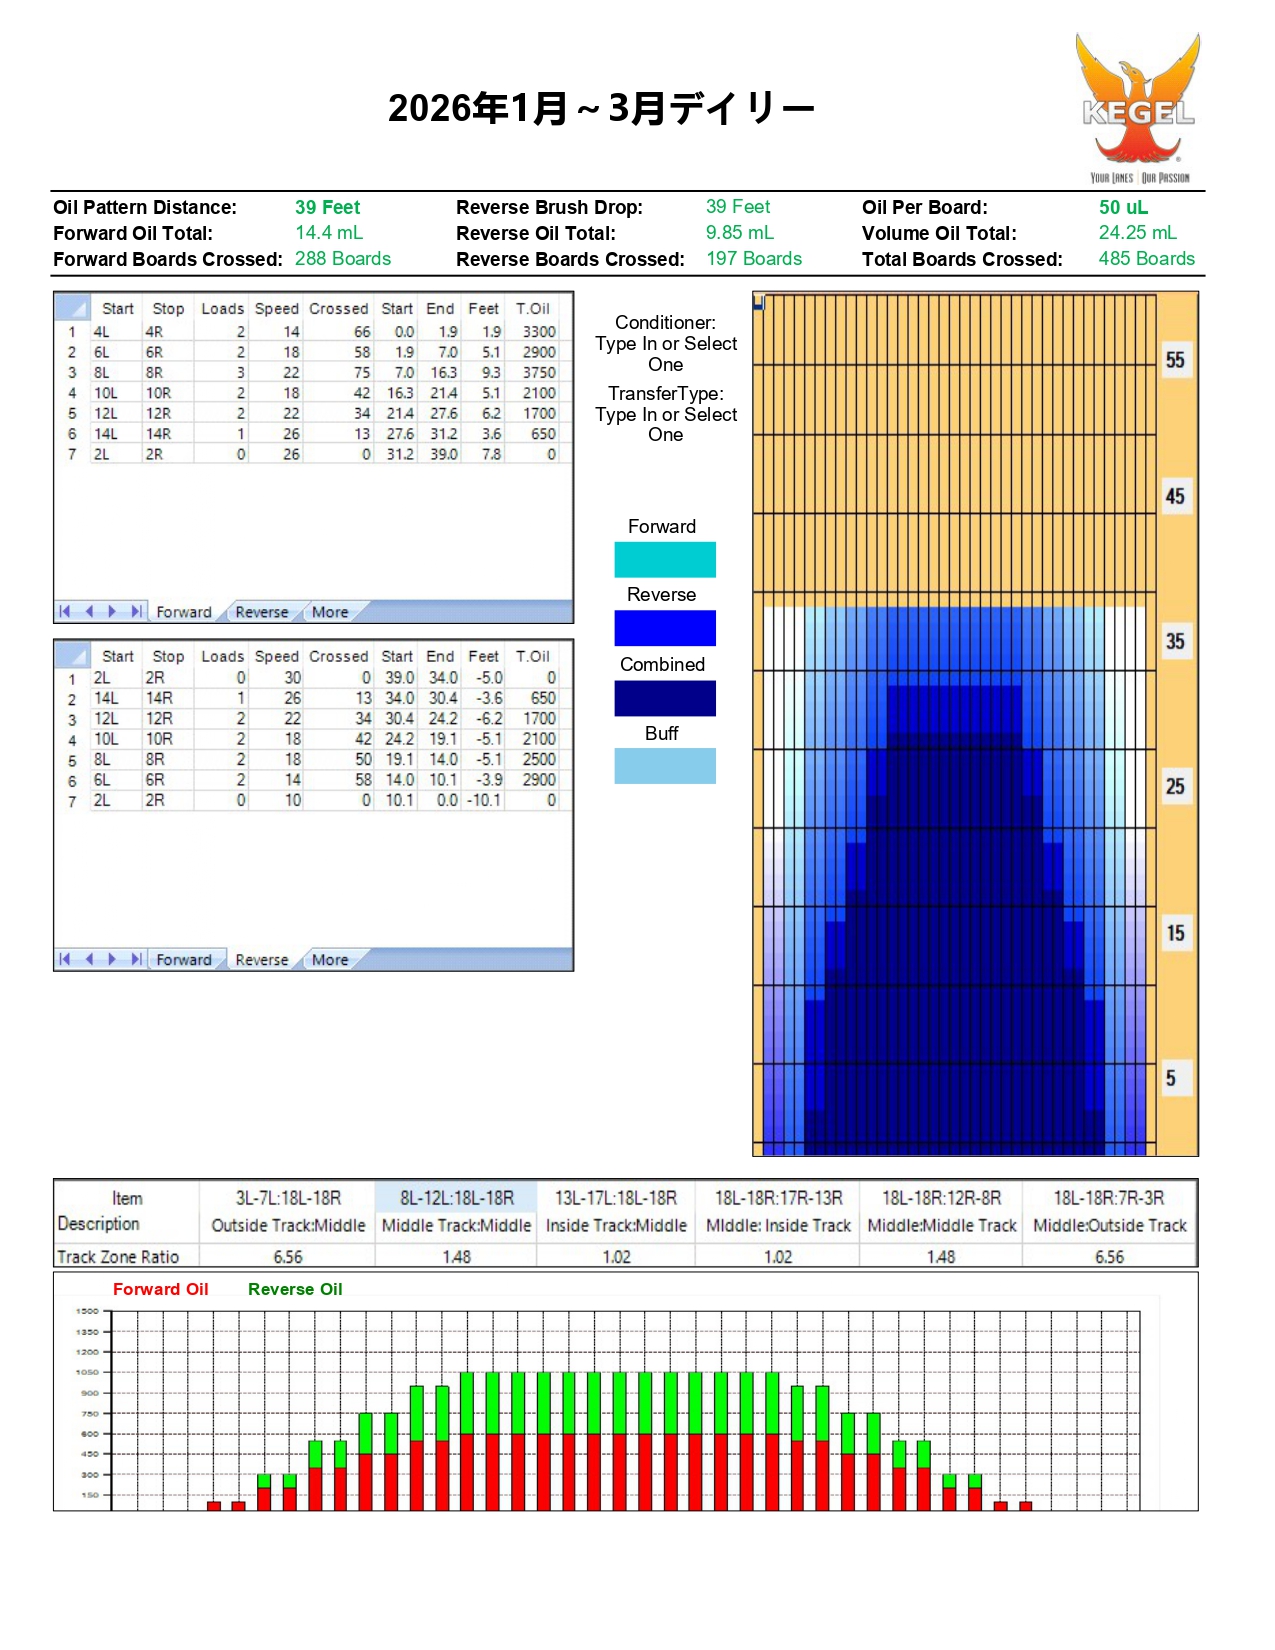Open More tab in lower table
Screen dimensions: 1275x1650
[330, 960]
